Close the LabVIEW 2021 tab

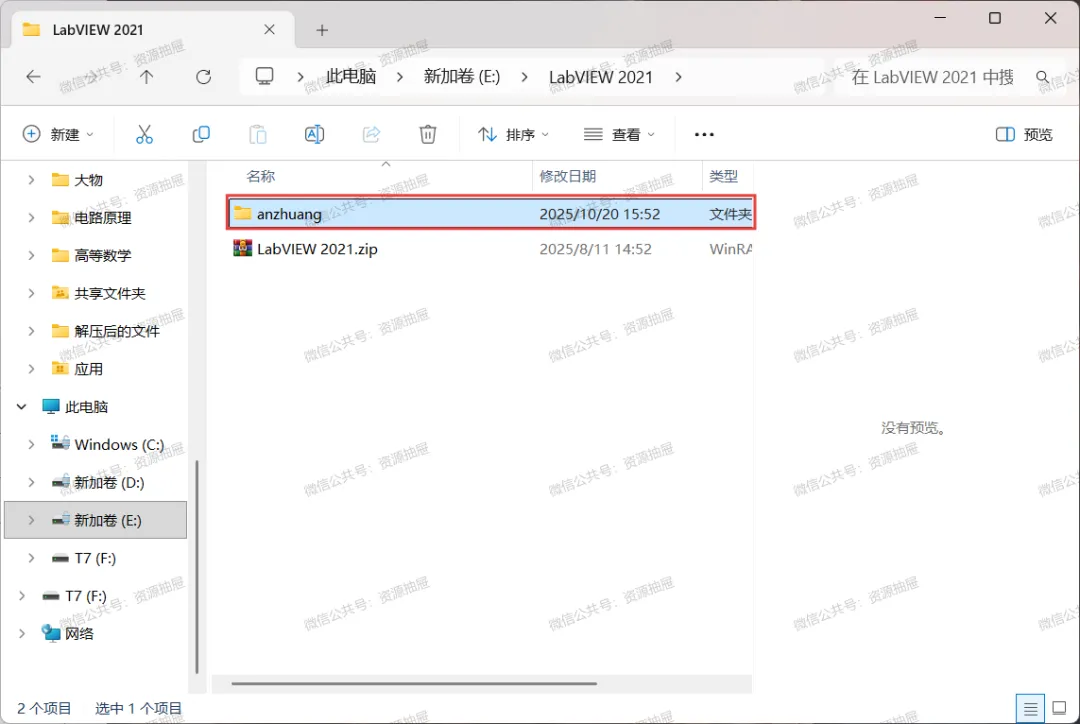(269, 30)
